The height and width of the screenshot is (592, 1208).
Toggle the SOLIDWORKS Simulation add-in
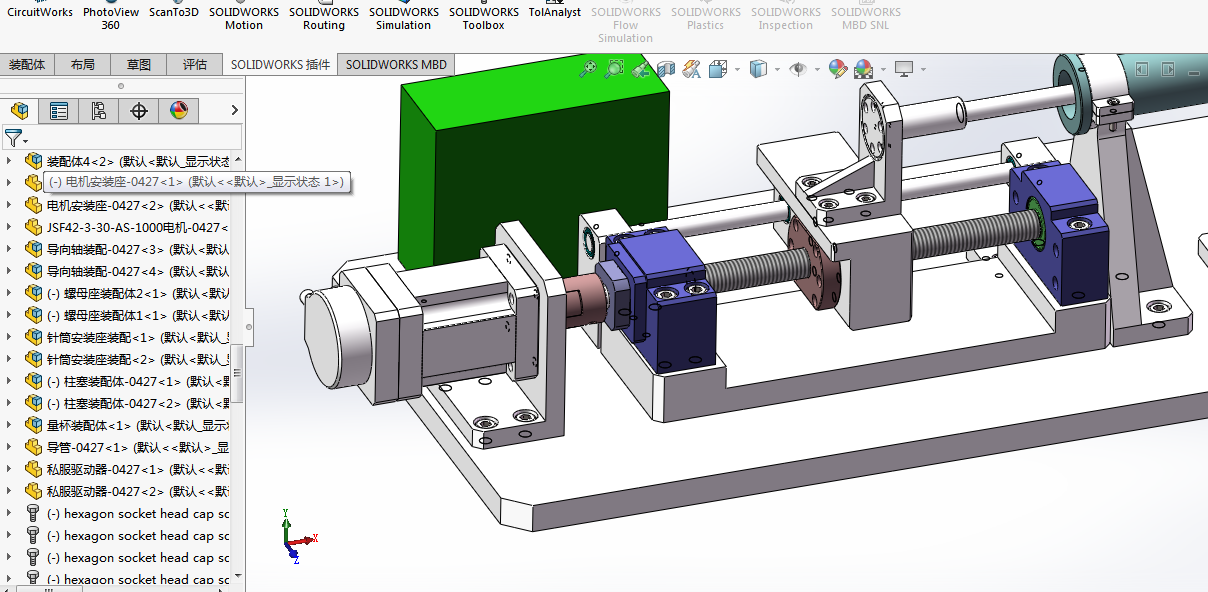point(404,18)
